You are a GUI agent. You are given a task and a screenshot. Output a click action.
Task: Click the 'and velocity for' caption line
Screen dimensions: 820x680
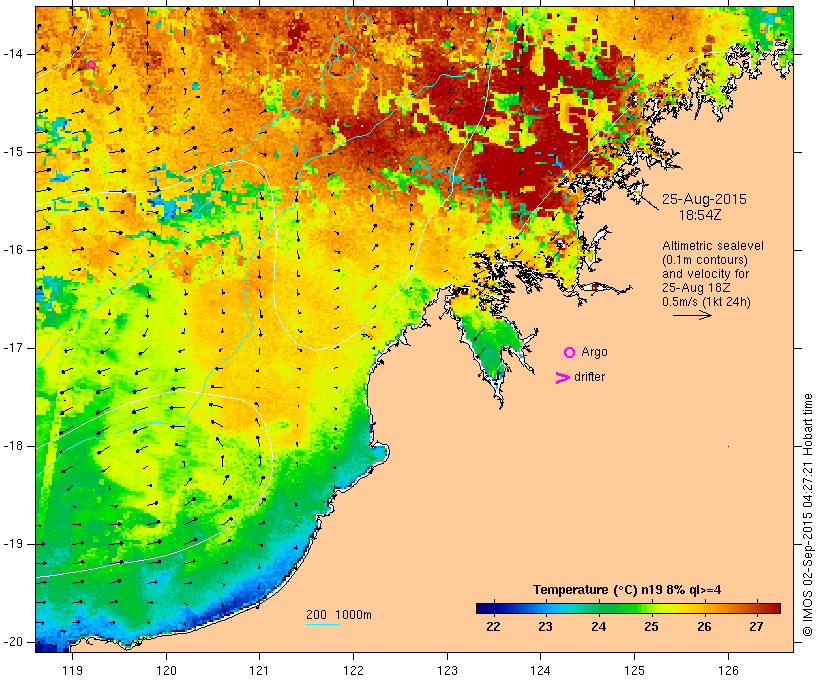coord(705,274)
